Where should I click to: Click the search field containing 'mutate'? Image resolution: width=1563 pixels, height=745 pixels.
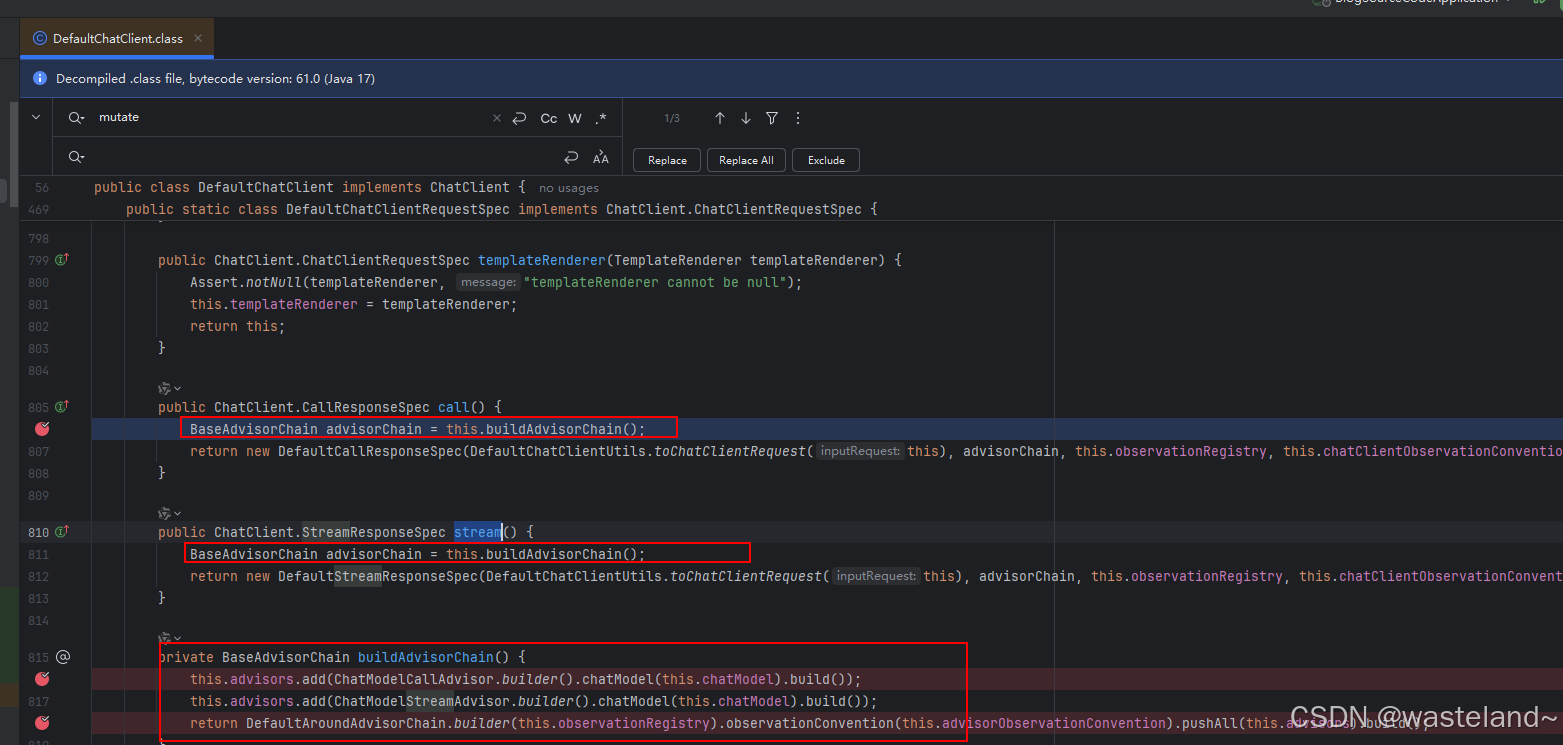point(290,118)
